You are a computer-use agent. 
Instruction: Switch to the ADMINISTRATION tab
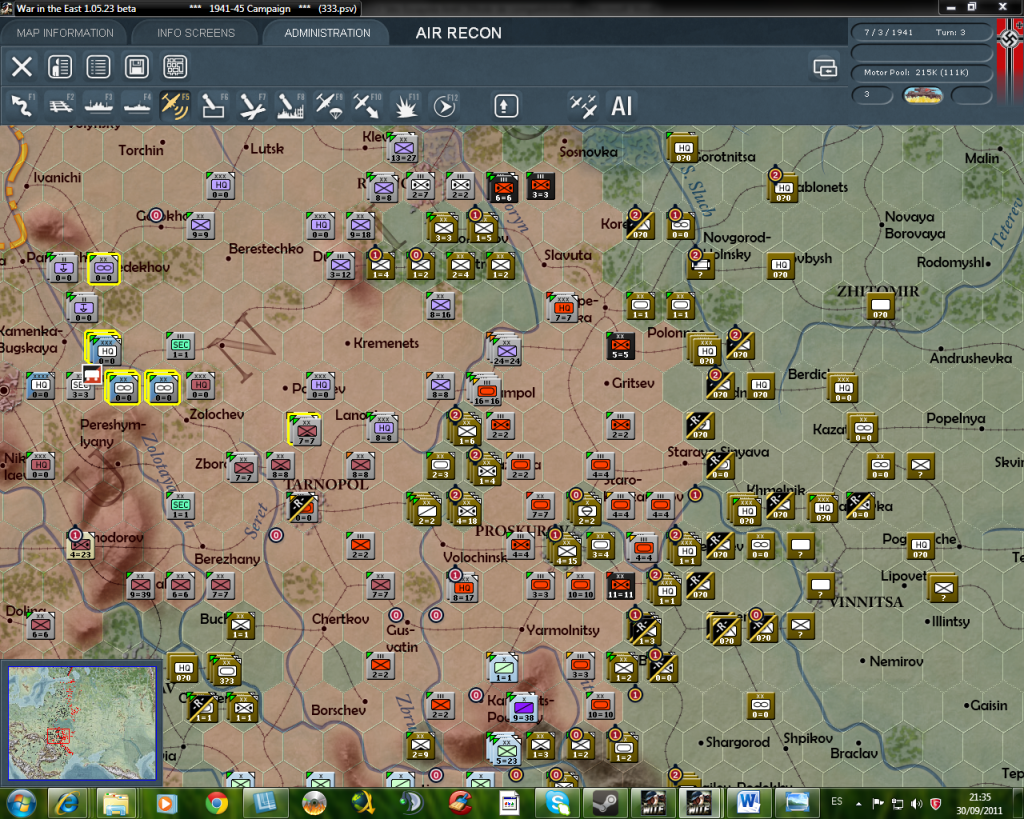click(327, 33)
